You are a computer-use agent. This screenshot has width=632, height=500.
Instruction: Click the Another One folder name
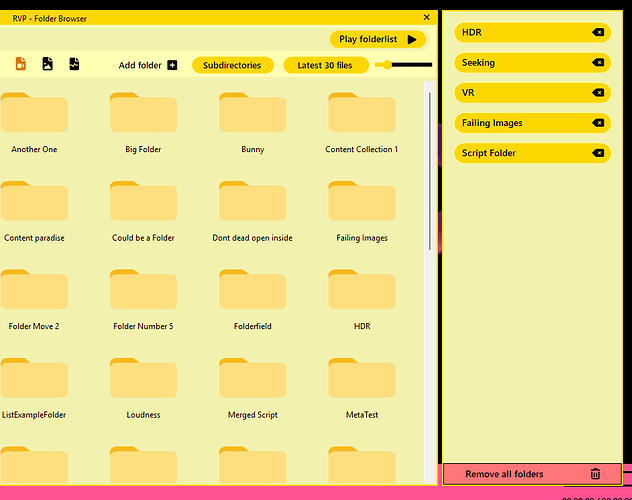pyautogui.click(x=34, y=149)
